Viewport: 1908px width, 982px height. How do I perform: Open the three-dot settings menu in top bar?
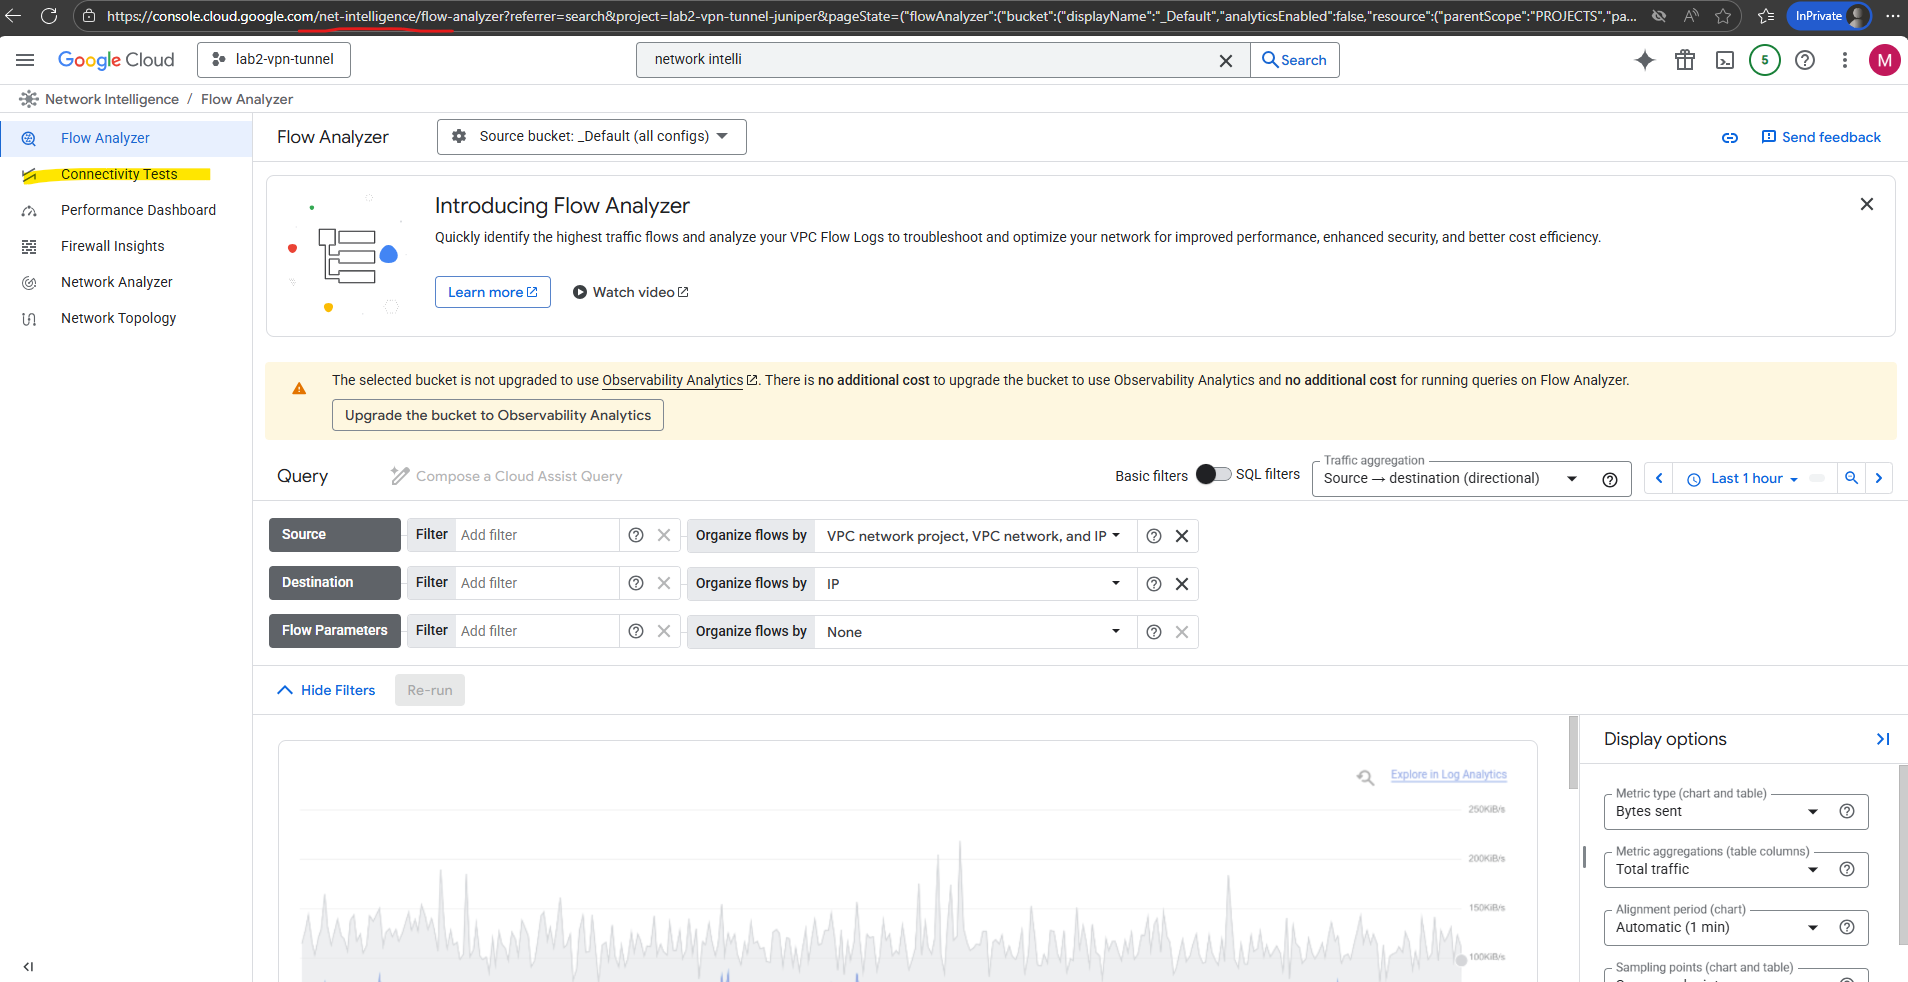1845,60
